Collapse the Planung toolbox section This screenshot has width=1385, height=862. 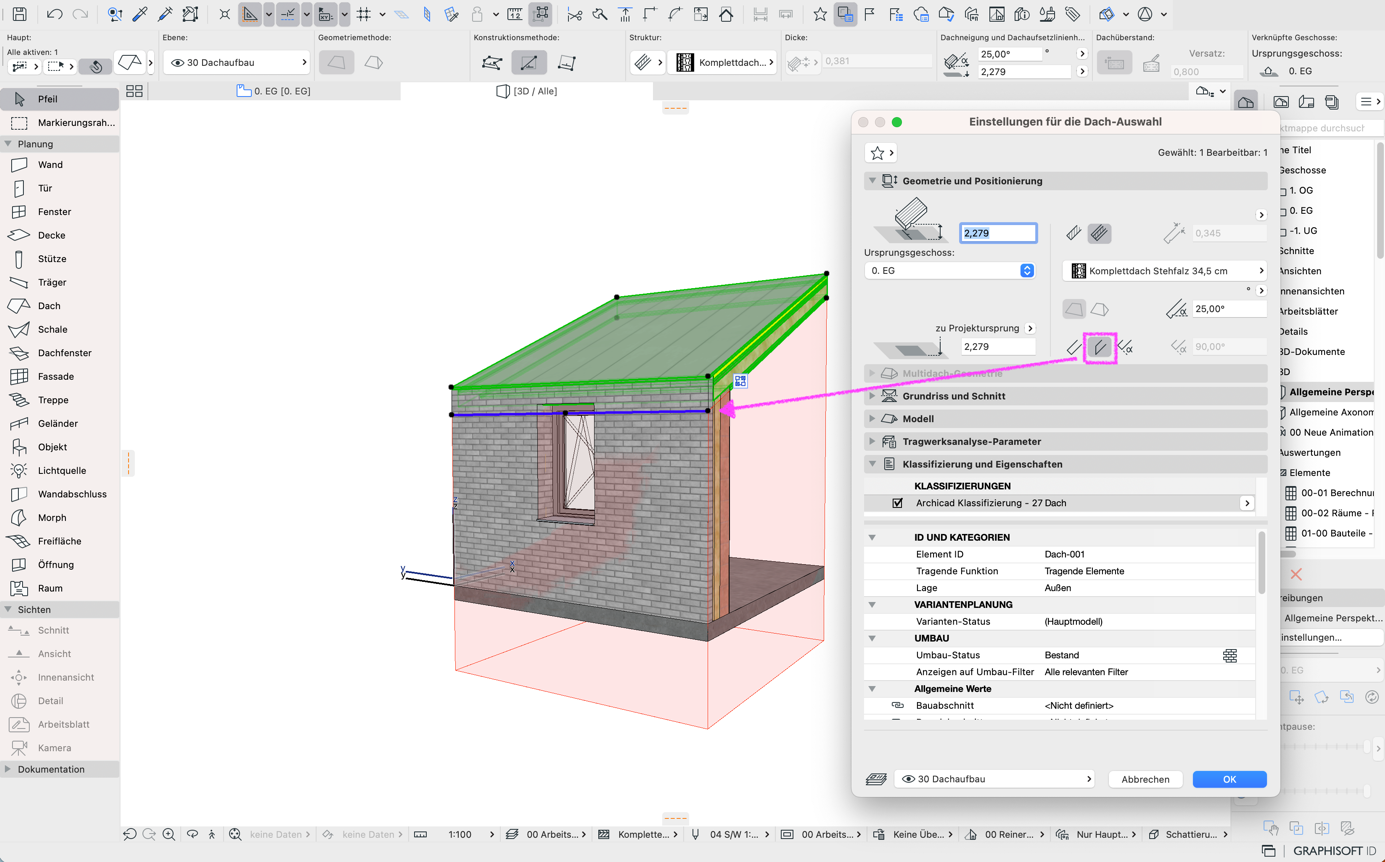(x=8, y=144)
